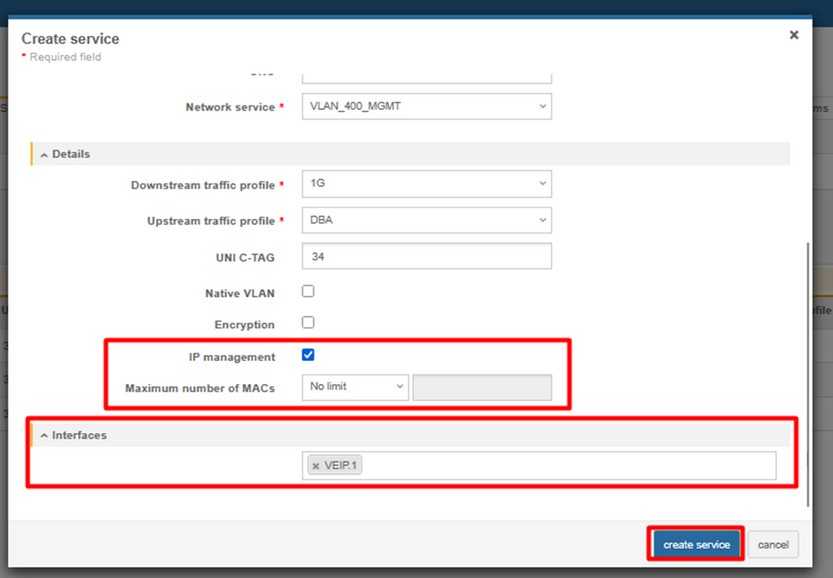Click the cancel button
833x578 pixels.
pos(773,545)
